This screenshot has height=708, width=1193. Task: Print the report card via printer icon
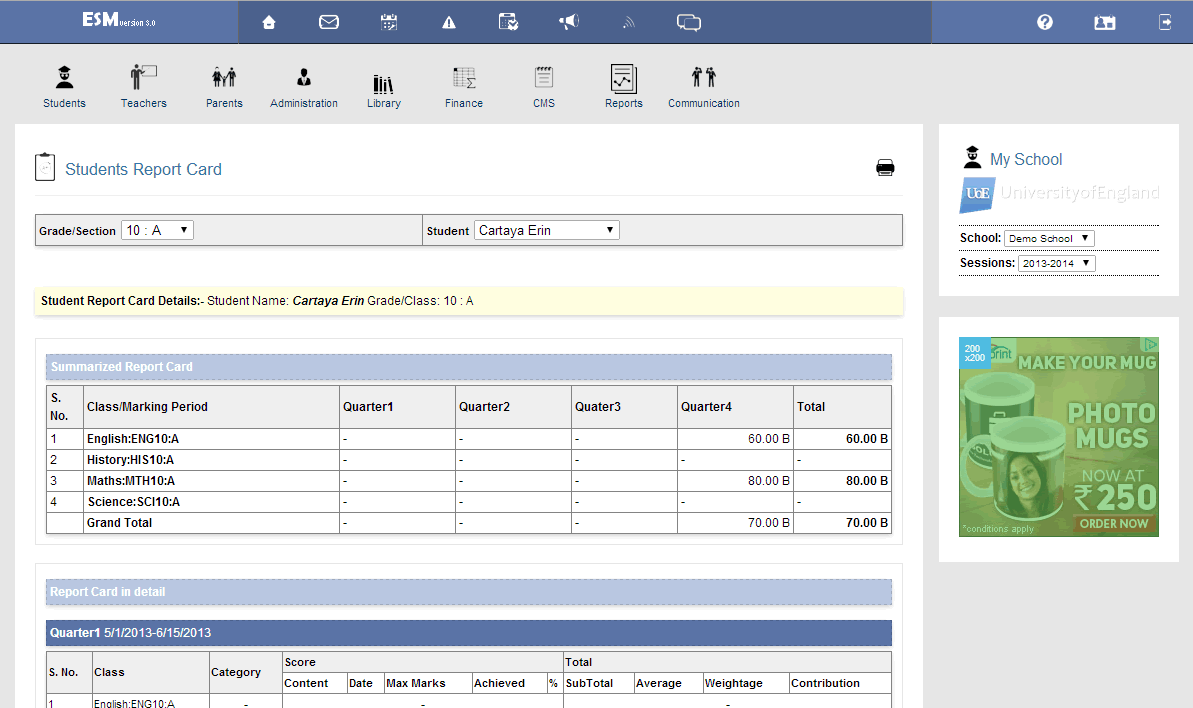(885, 167)
